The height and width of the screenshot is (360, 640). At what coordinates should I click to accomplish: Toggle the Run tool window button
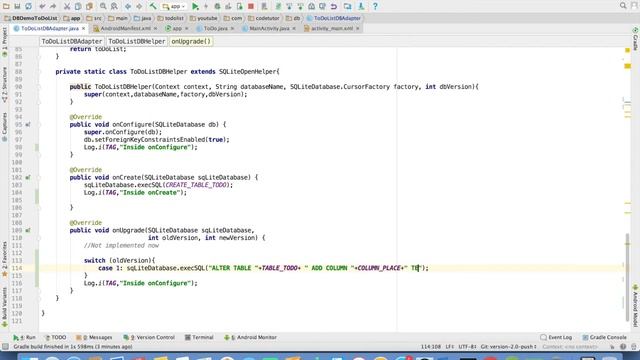tap(24, 338)
